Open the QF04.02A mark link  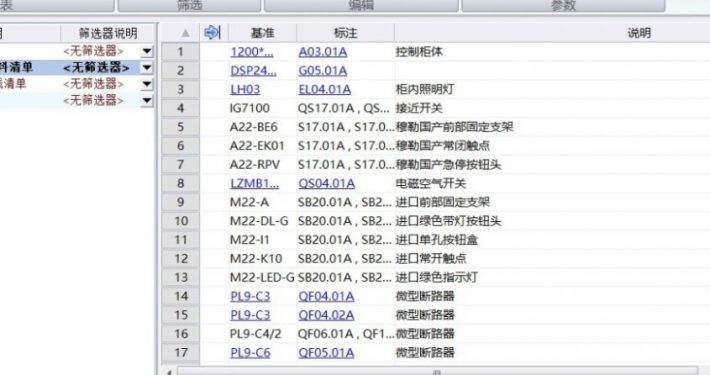pos(326,315)
